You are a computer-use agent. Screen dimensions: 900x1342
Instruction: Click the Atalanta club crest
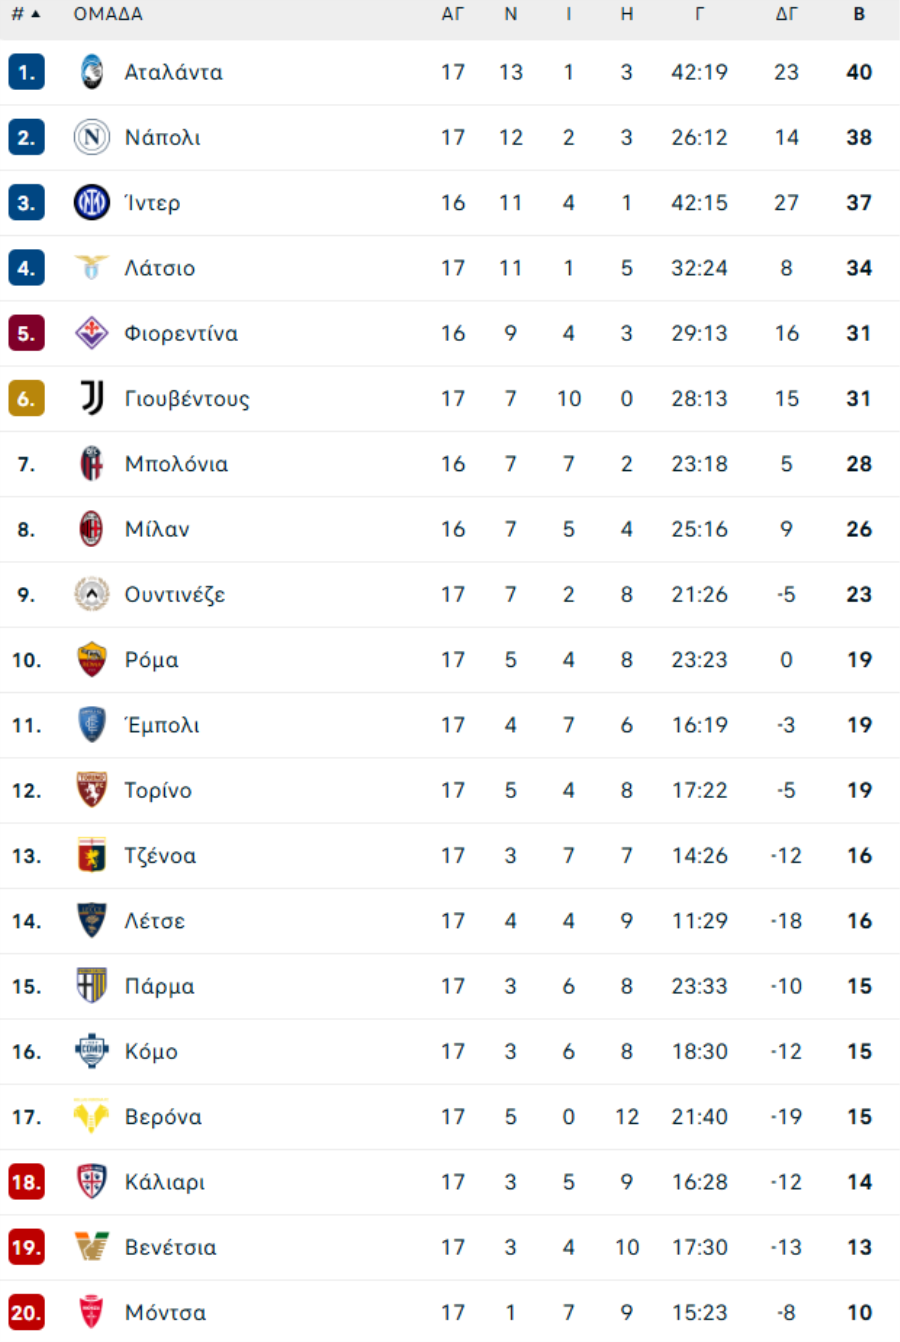(x=91, y=72)
